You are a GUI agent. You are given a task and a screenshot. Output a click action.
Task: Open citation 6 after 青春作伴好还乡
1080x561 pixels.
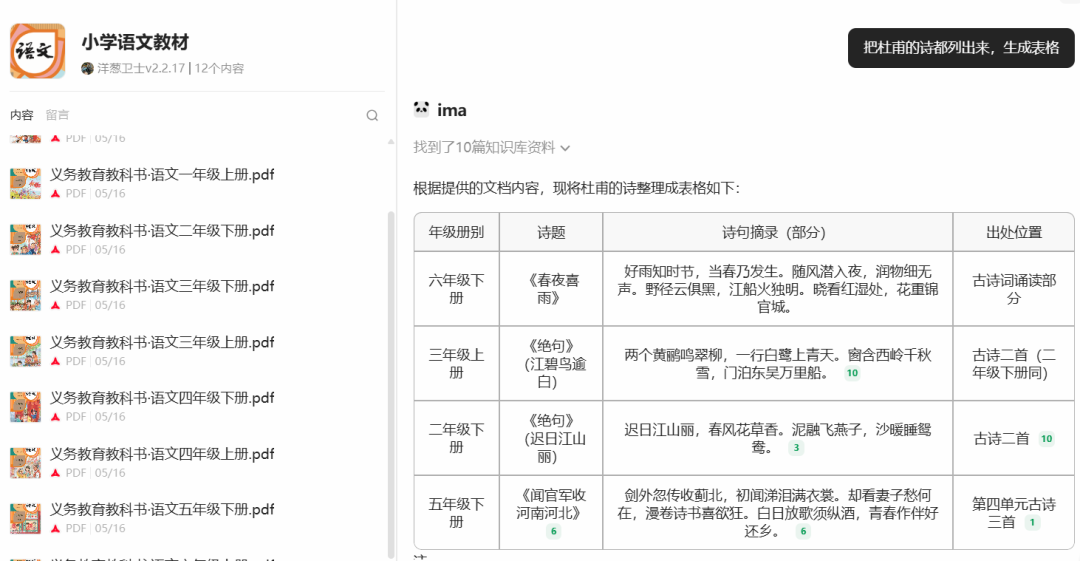tap(803, 531)
